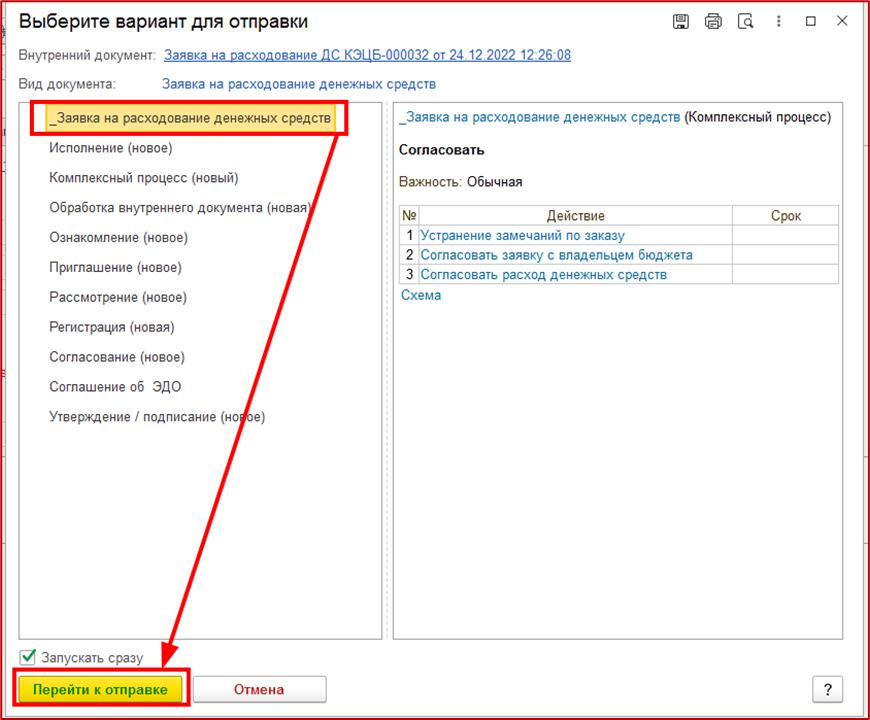Open the internal document link КЭЦБ-000032
The image size is (870, 720).
[367, 55]
